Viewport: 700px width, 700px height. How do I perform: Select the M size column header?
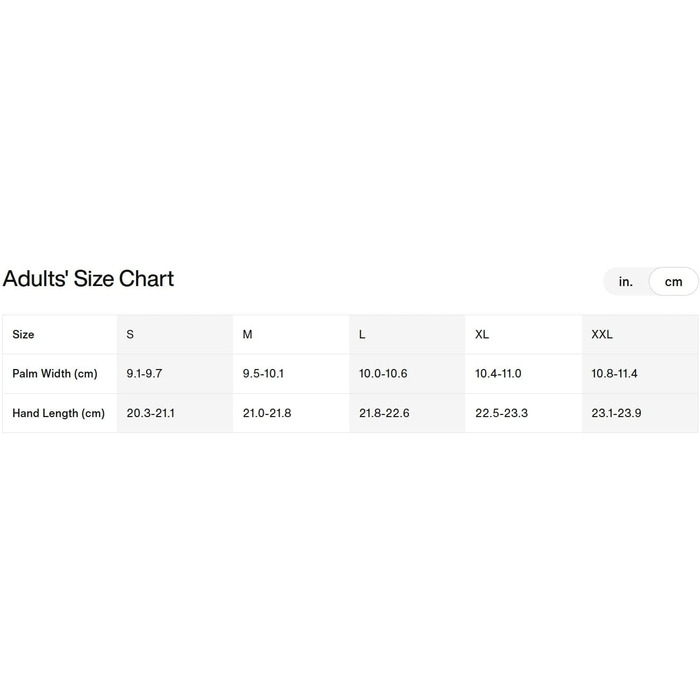(247, 334)
